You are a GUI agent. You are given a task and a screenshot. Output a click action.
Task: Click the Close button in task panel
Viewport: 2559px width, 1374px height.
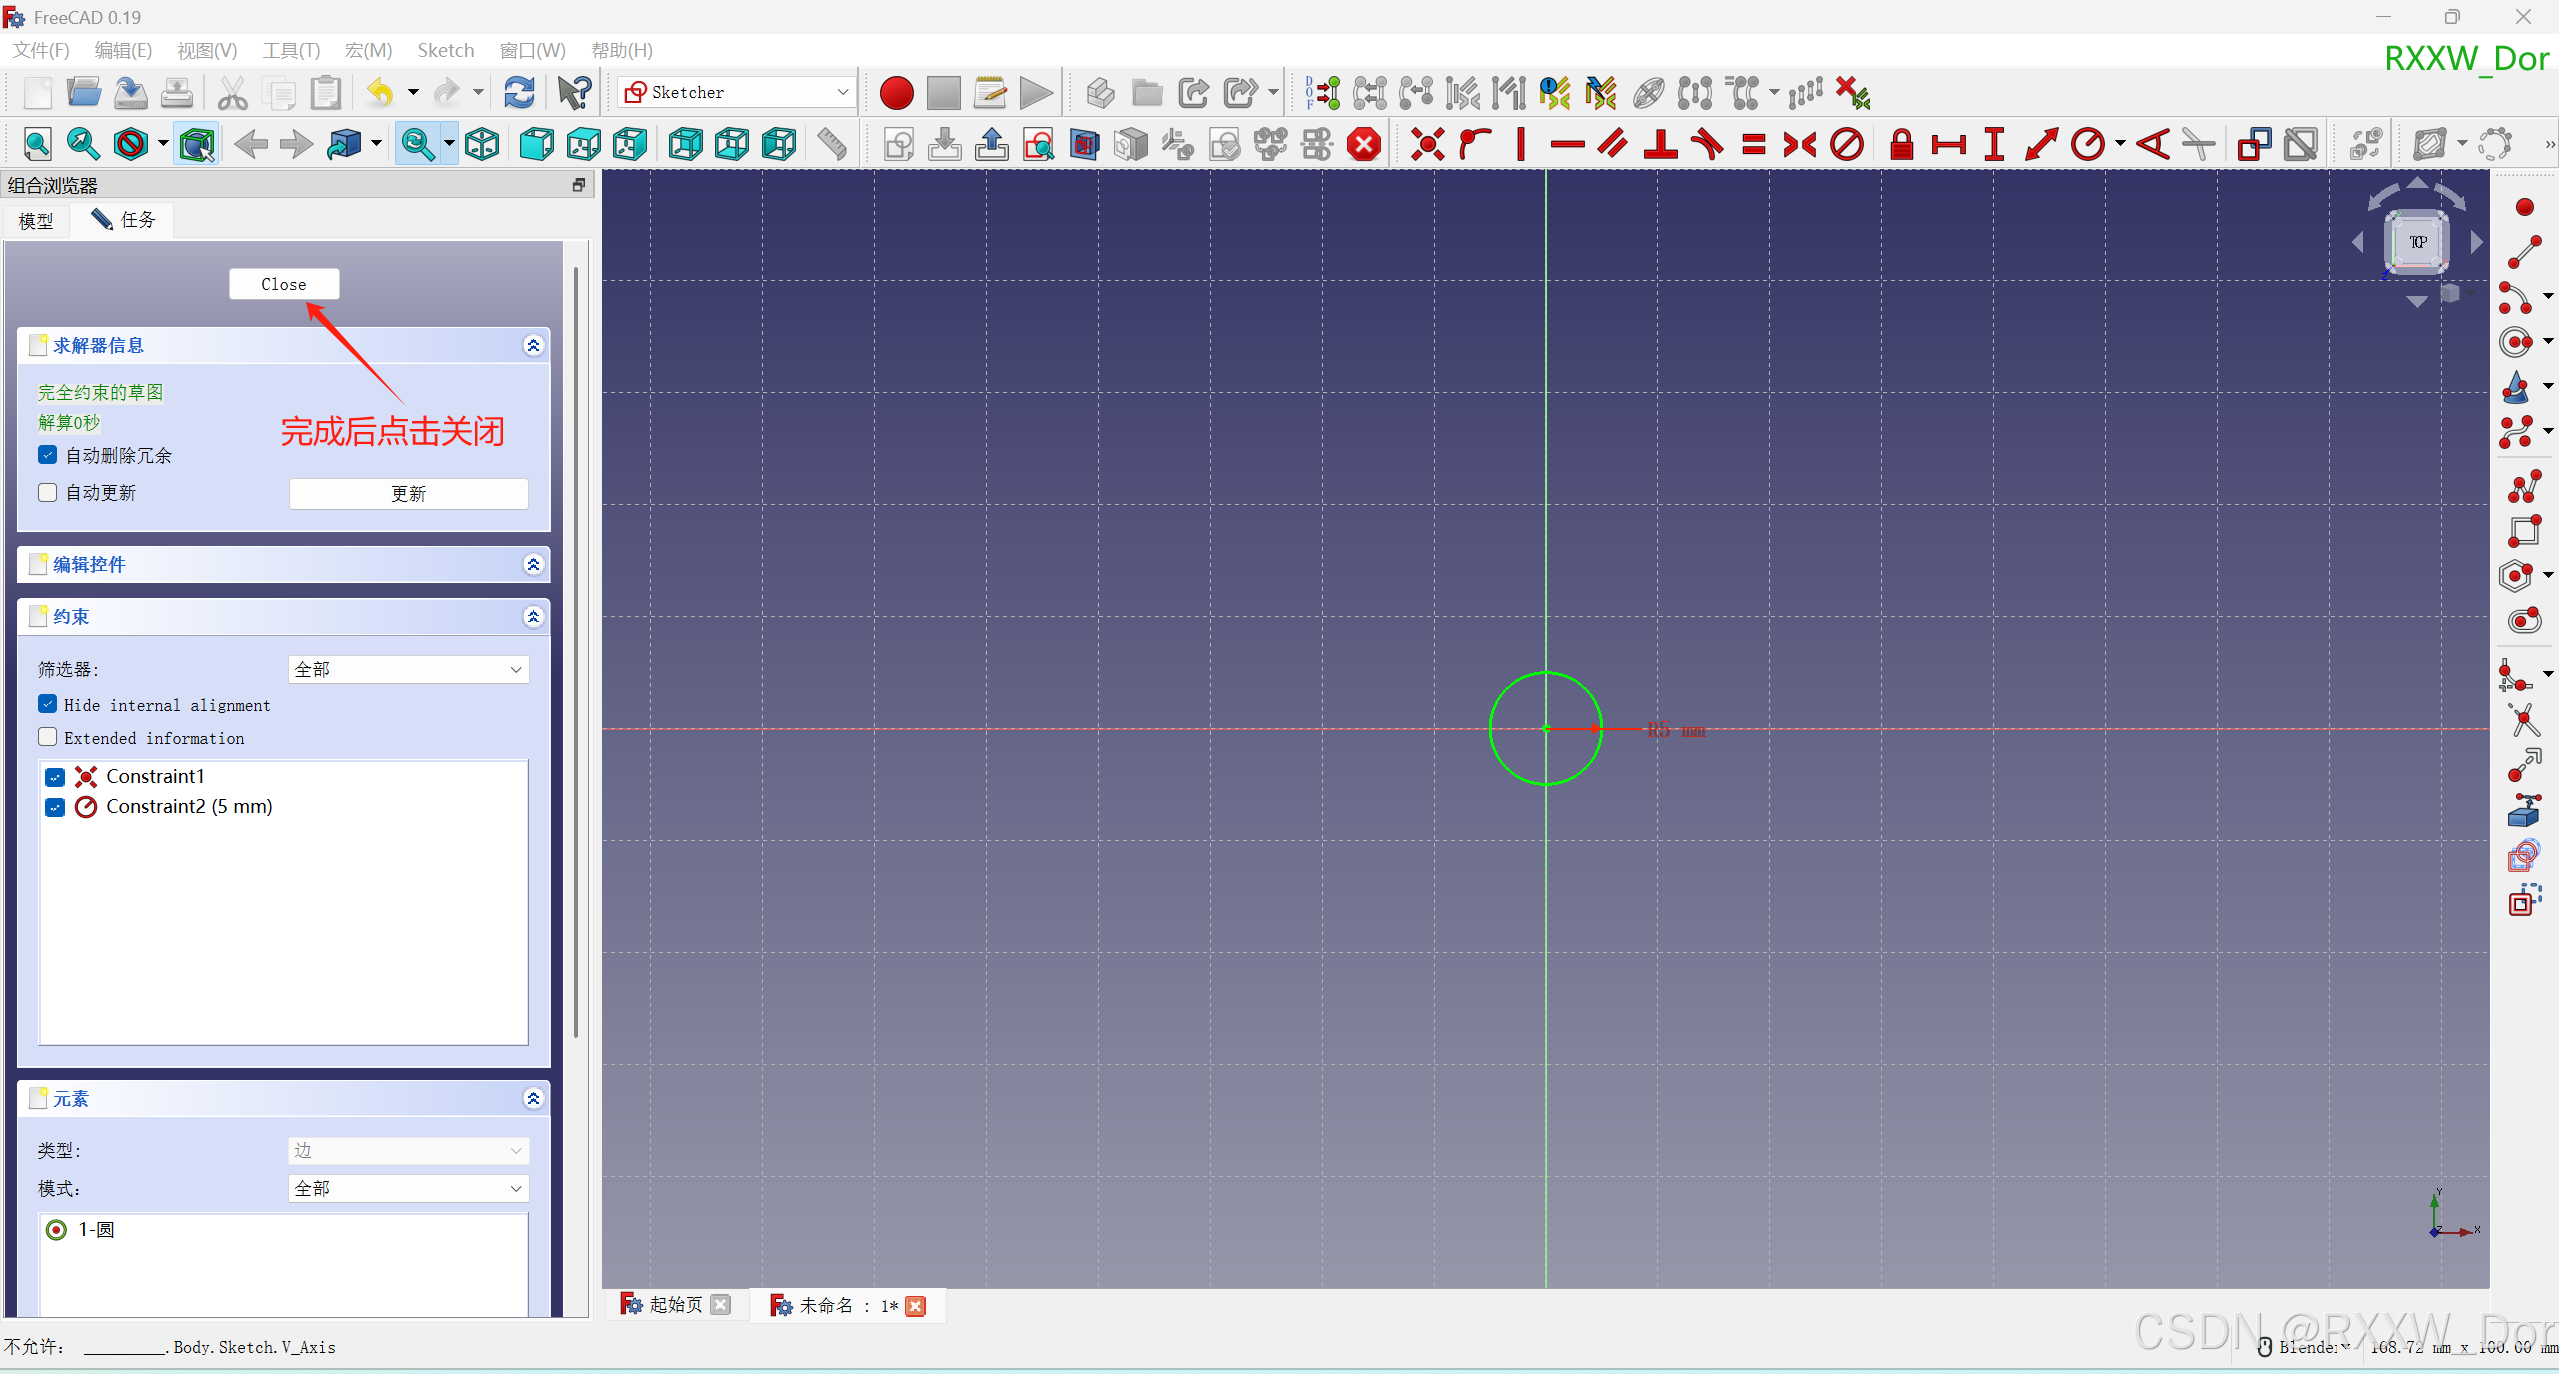284,284
